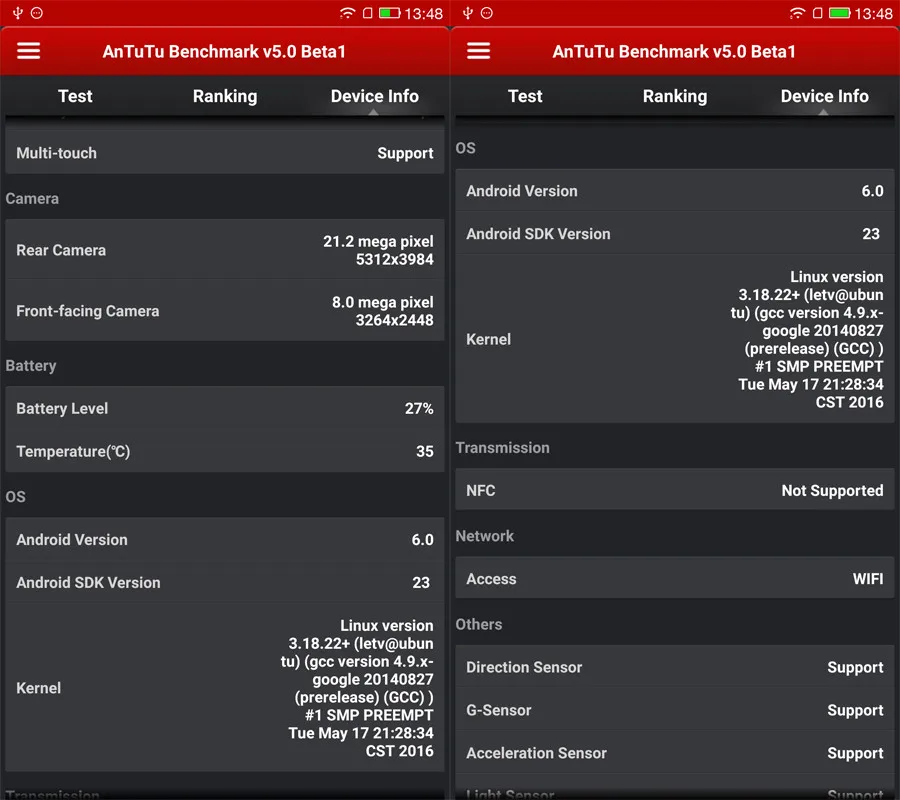Screen dimensions: 900x800
Task: Tap the battery icon in right status bar
Action: 840,13
